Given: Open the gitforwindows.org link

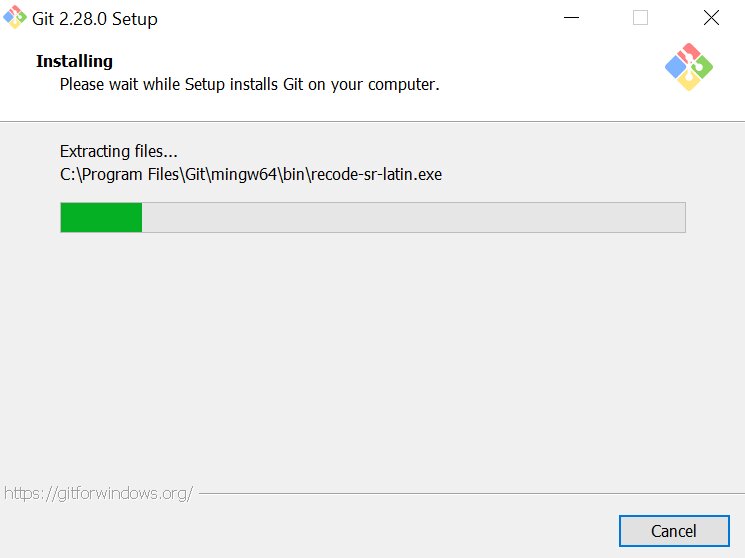Looking at the screenshot, I should click(x=98, y=493).
